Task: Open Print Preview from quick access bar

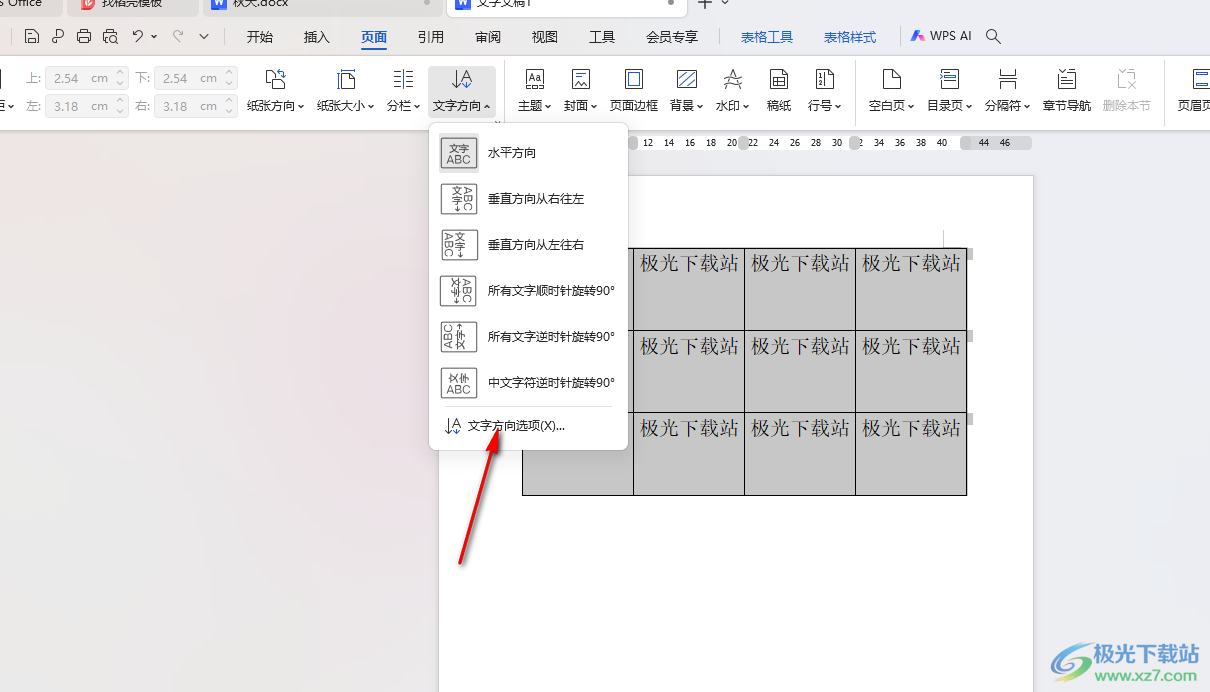Action: tap(110, 37)
